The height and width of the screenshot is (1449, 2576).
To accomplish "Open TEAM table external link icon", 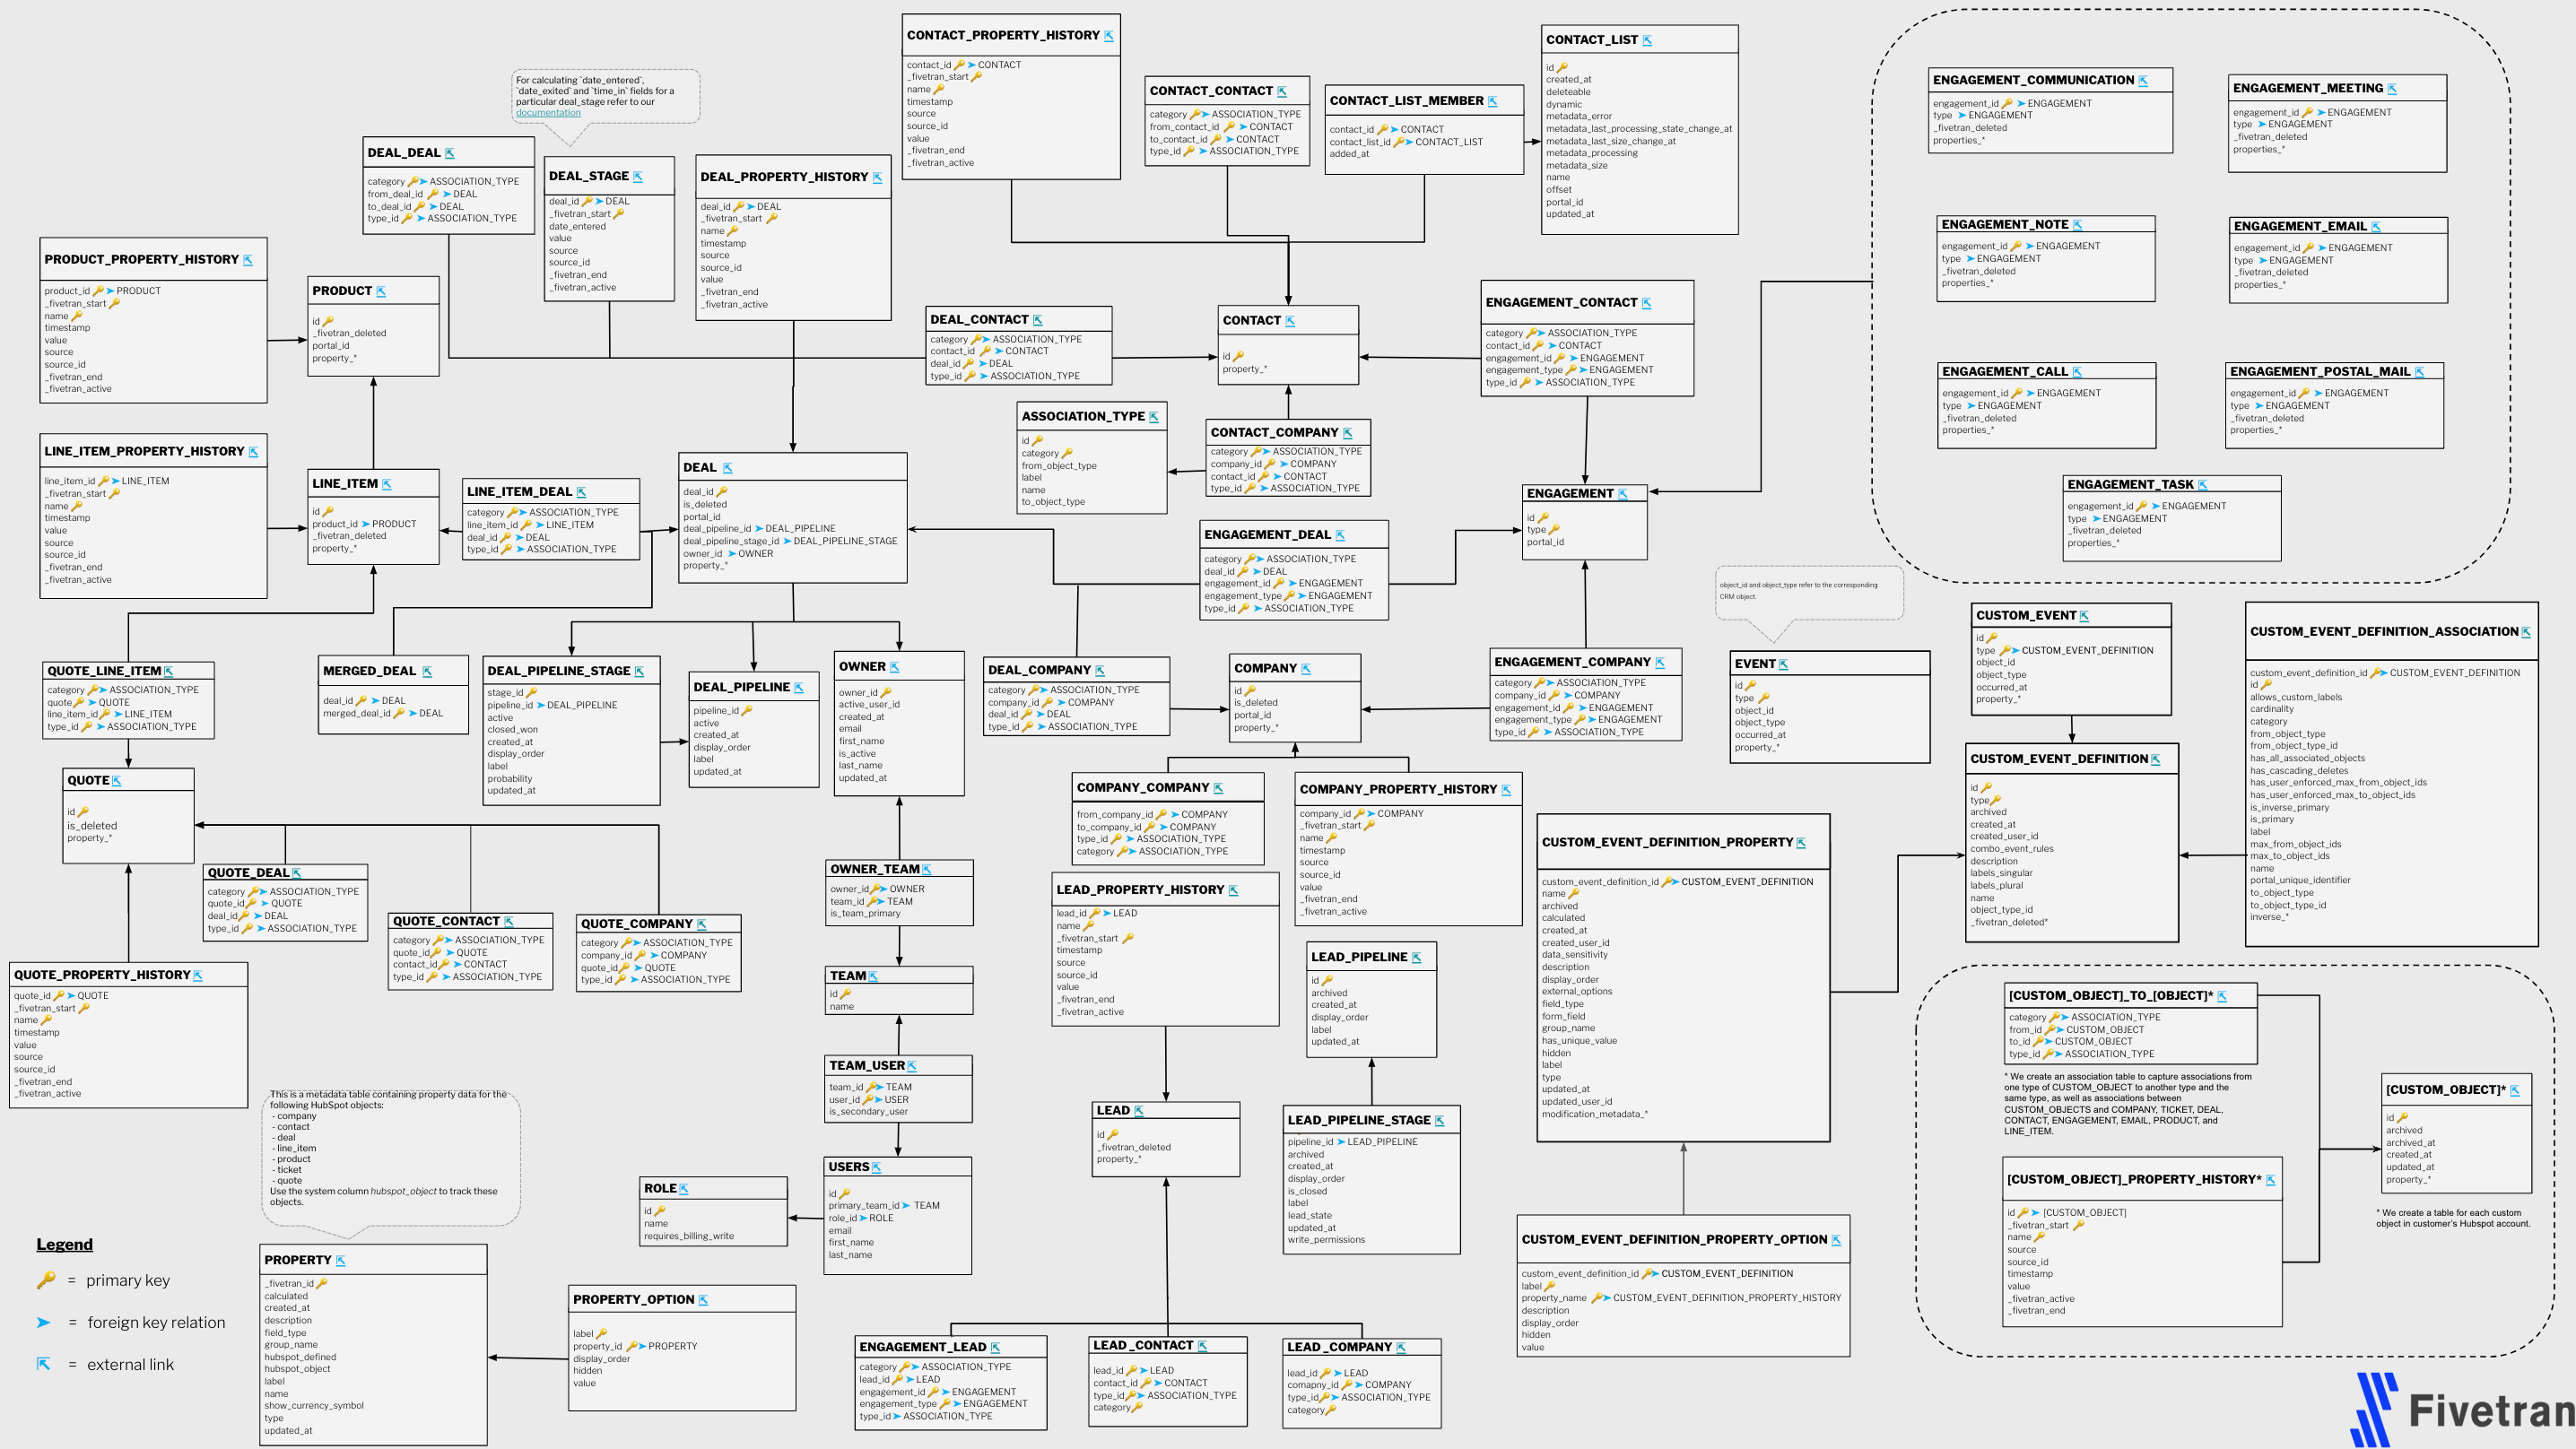I will point(873,977).
